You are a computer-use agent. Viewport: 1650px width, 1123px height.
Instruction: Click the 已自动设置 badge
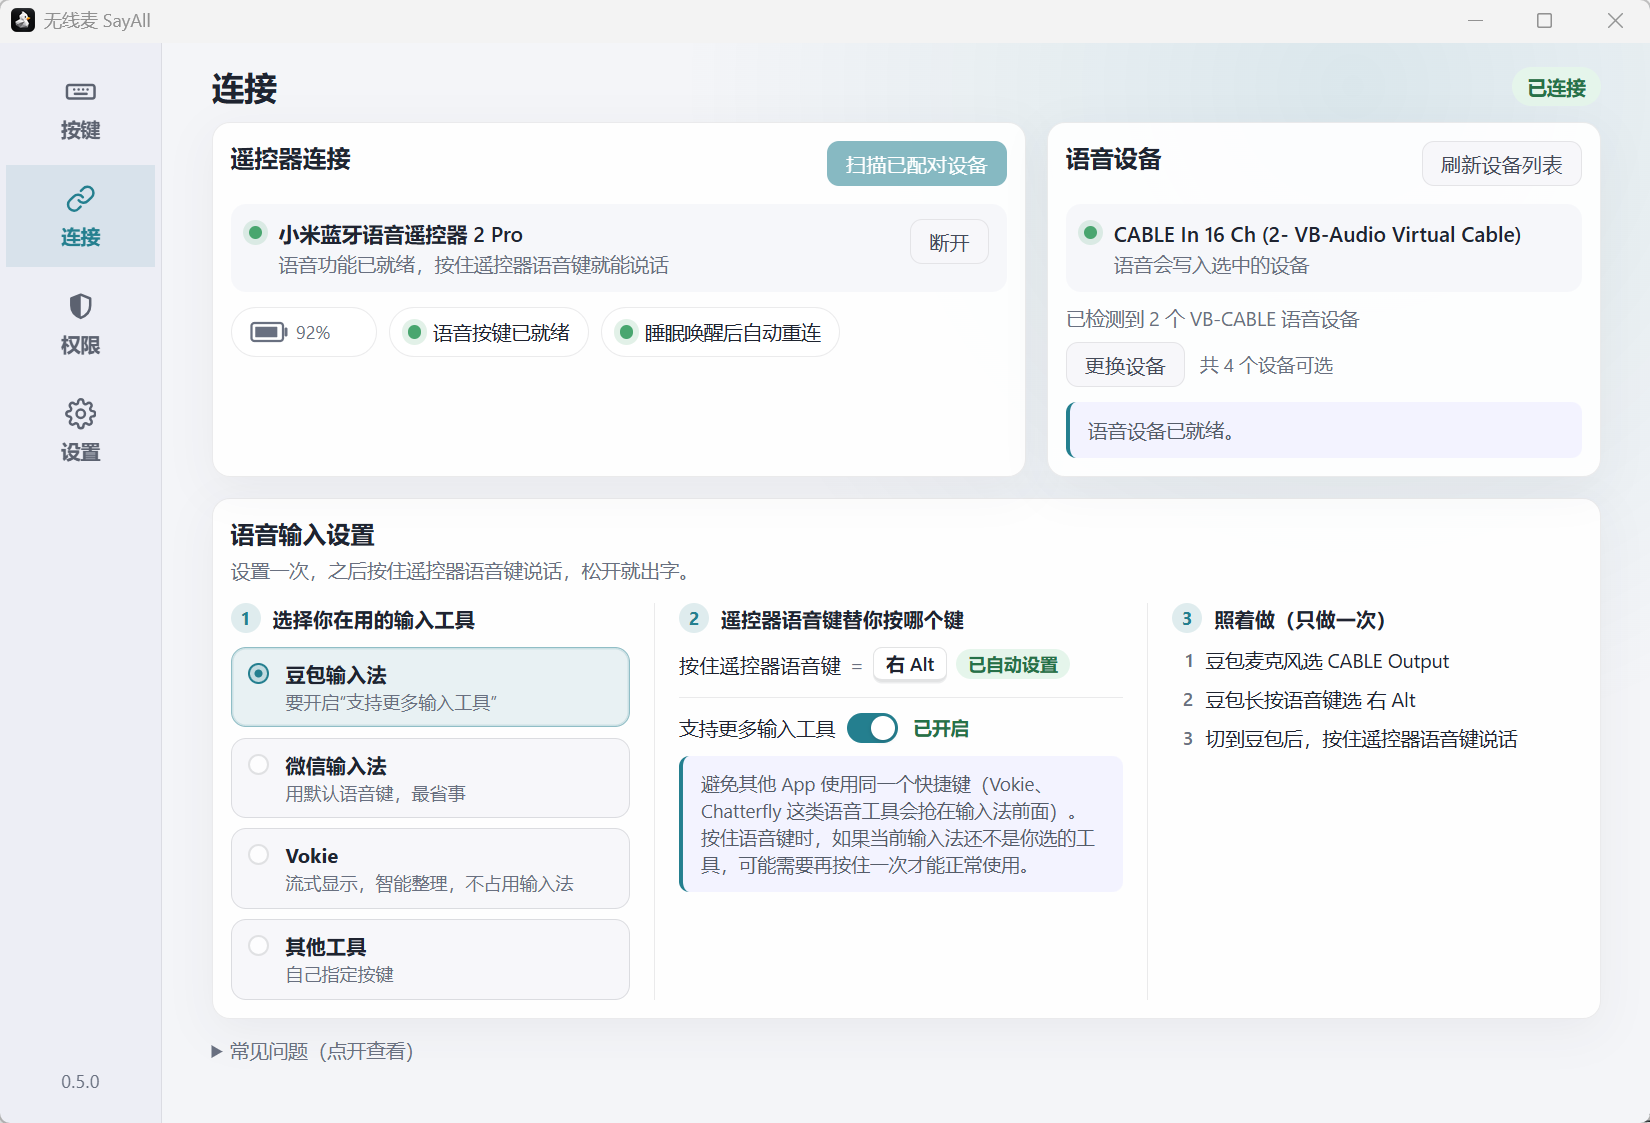1013,664
